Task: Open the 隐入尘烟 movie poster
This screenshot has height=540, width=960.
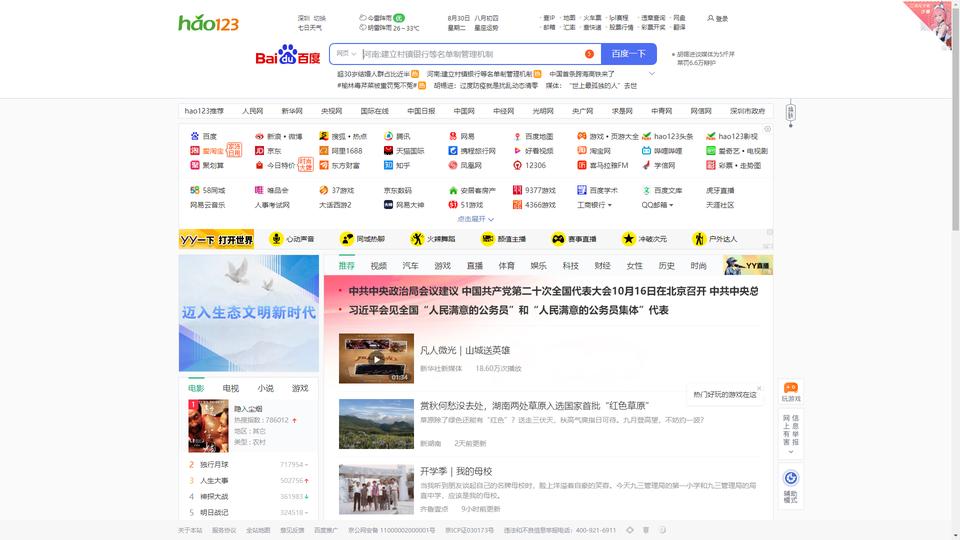Action: (x=208, y=426)
